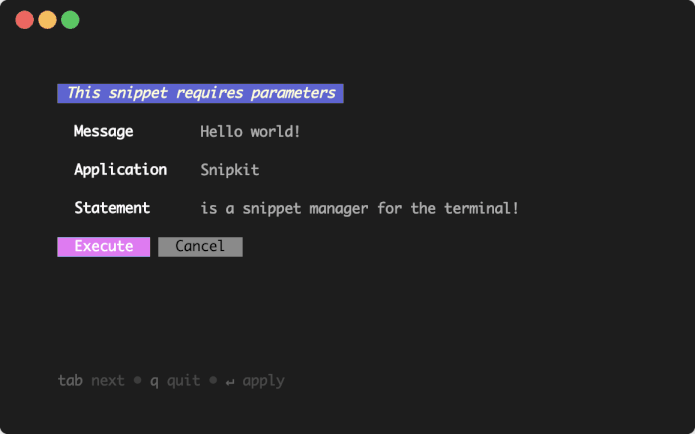Click the apply hint in the help bar
The height and width of the screenshot is (434, 695).
tap(263, 381)
